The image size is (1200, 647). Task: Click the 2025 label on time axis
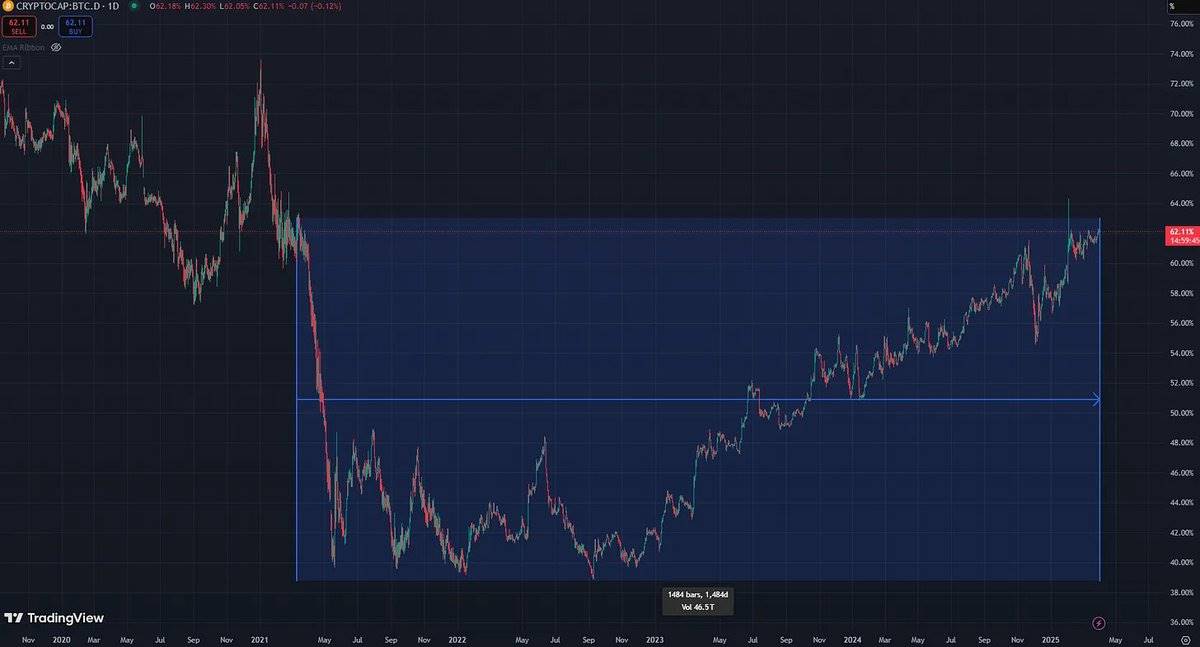(1050, 638)
